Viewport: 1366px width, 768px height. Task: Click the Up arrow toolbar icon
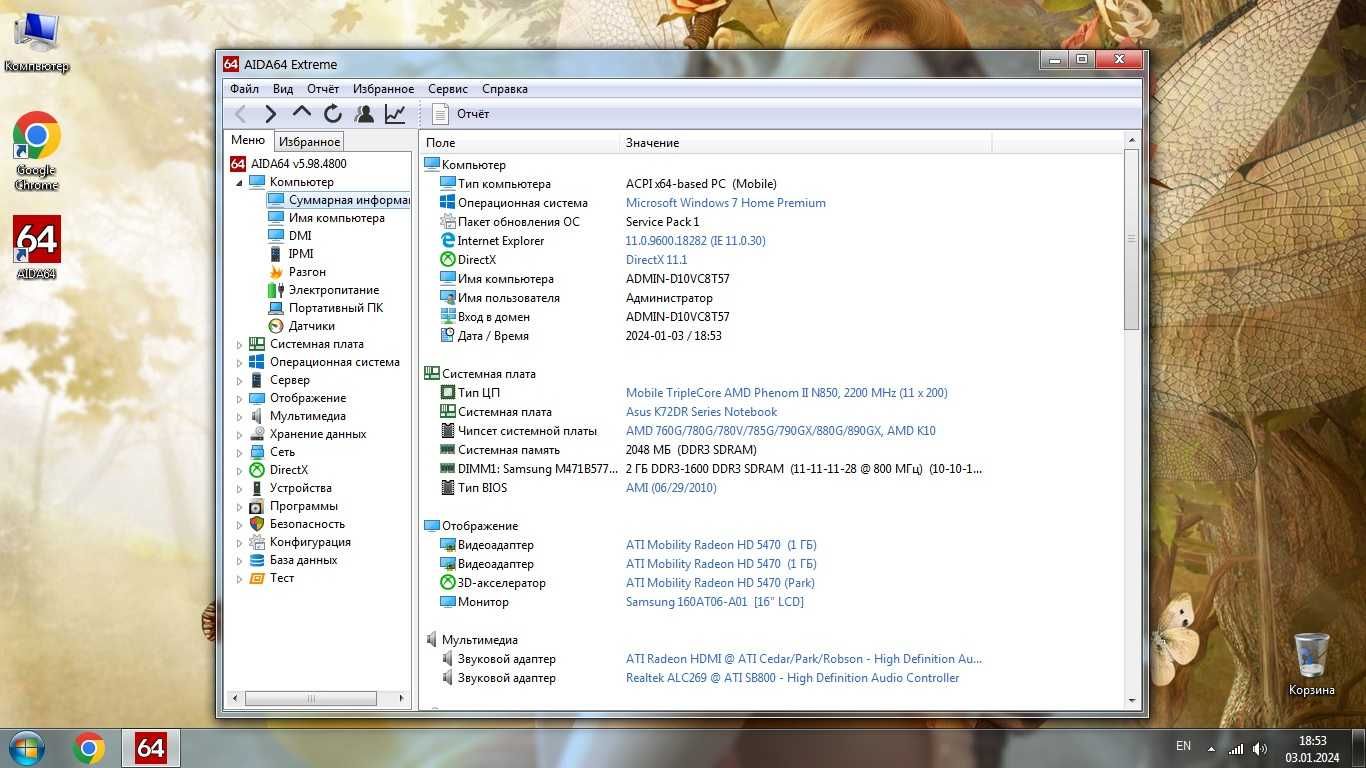click(x=302, y=113)
